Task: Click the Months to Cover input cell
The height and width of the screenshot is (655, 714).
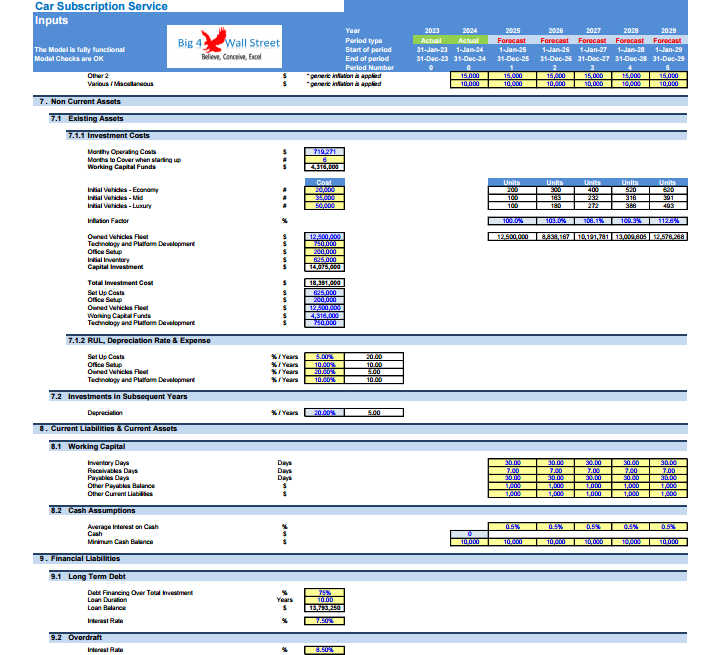Action: point(324,160)
